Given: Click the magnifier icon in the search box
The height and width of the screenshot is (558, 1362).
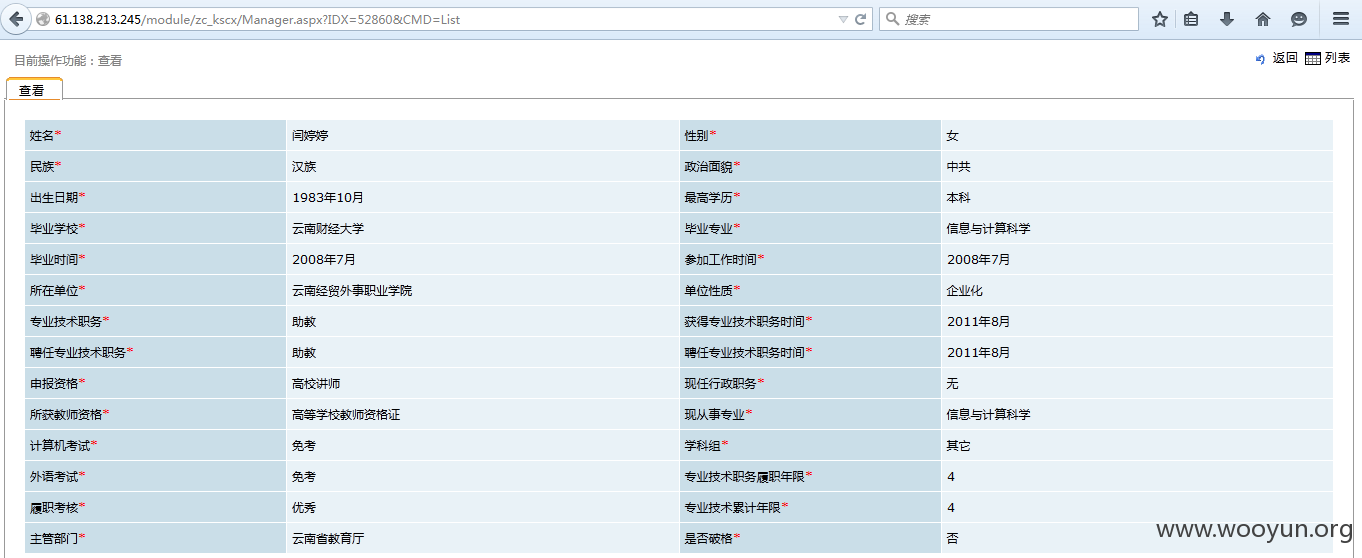Looking at the screenshot, I should (891, 19).
